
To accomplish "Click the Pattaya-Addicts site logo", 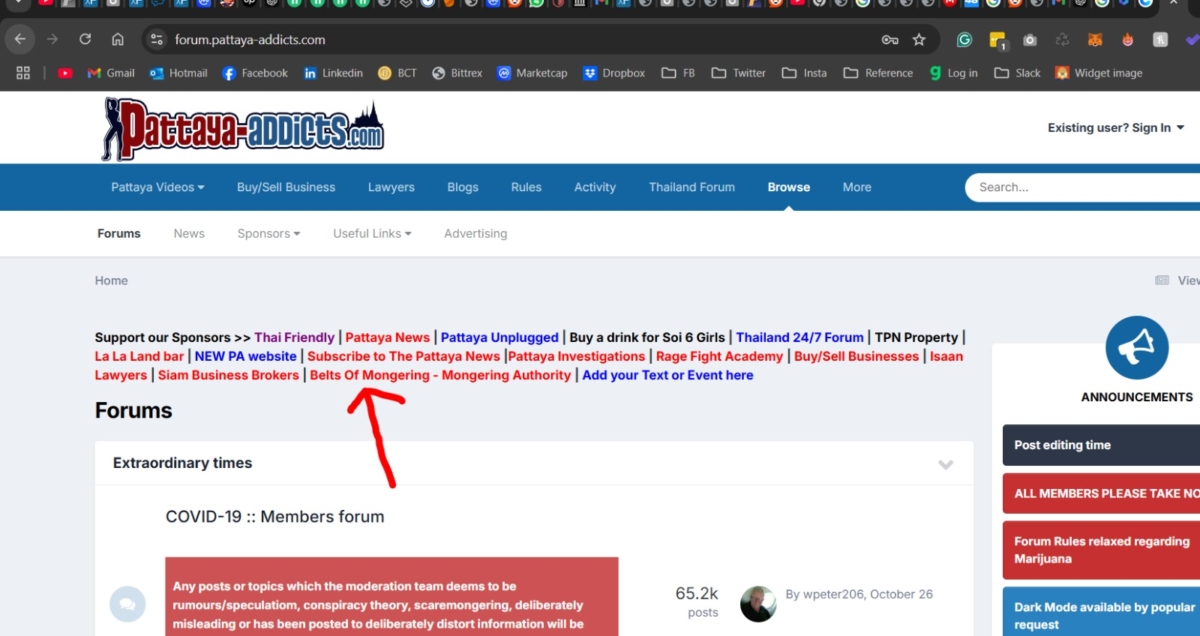I will point(243,128).
